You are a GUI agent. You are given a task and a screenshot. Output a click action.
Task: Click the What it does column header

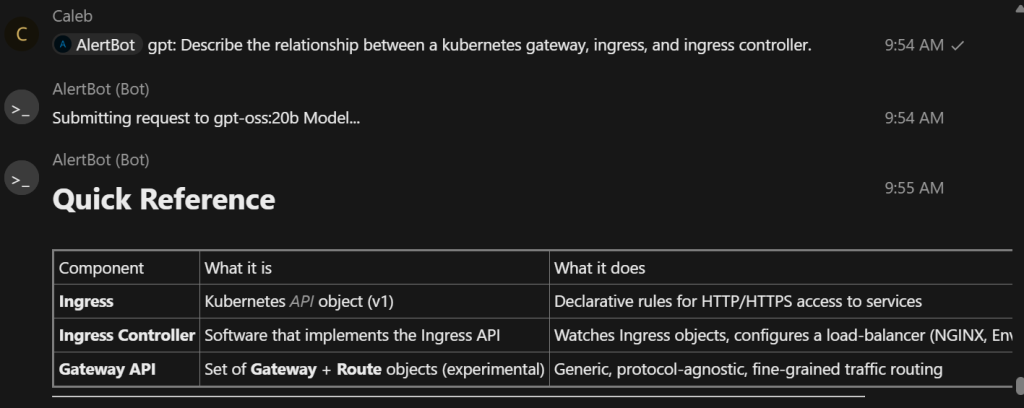pos(599,268)
